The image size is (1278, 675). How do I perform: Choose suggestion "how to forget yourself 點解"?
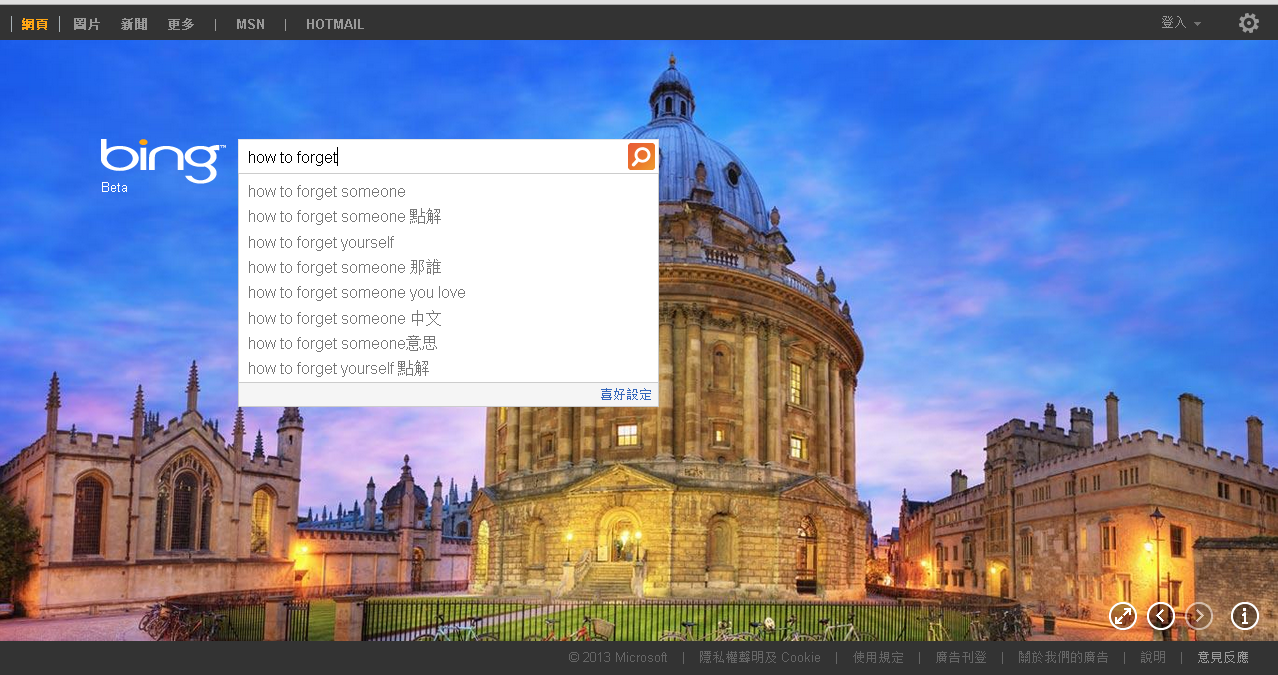click(x=448, y=368)
